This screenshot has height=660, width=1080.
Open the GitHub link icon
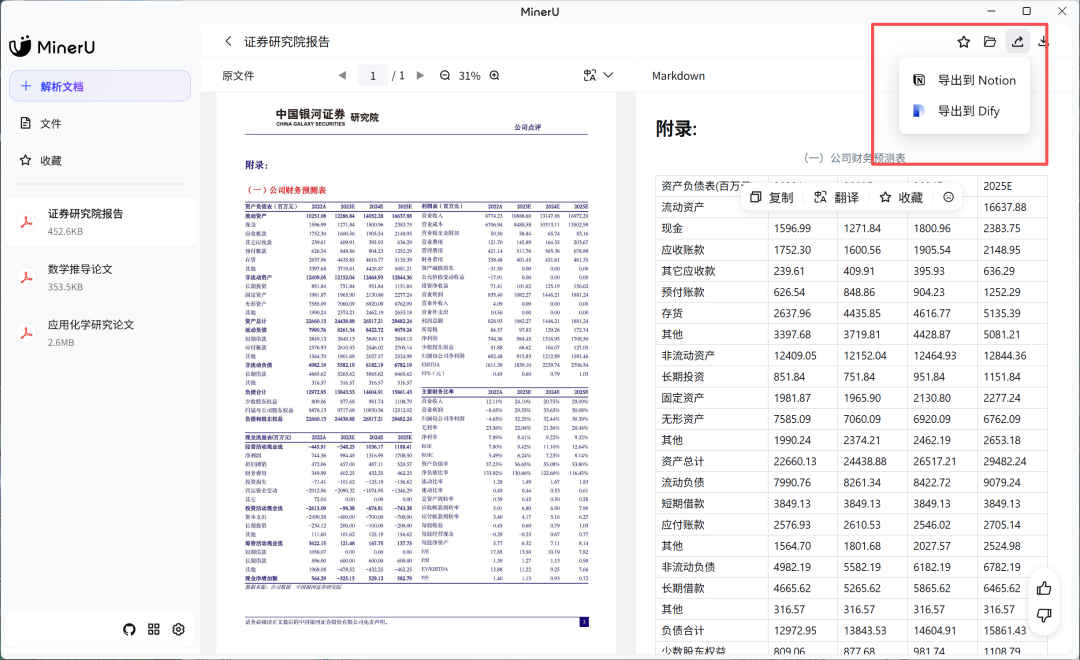click(x=129, y=629)
